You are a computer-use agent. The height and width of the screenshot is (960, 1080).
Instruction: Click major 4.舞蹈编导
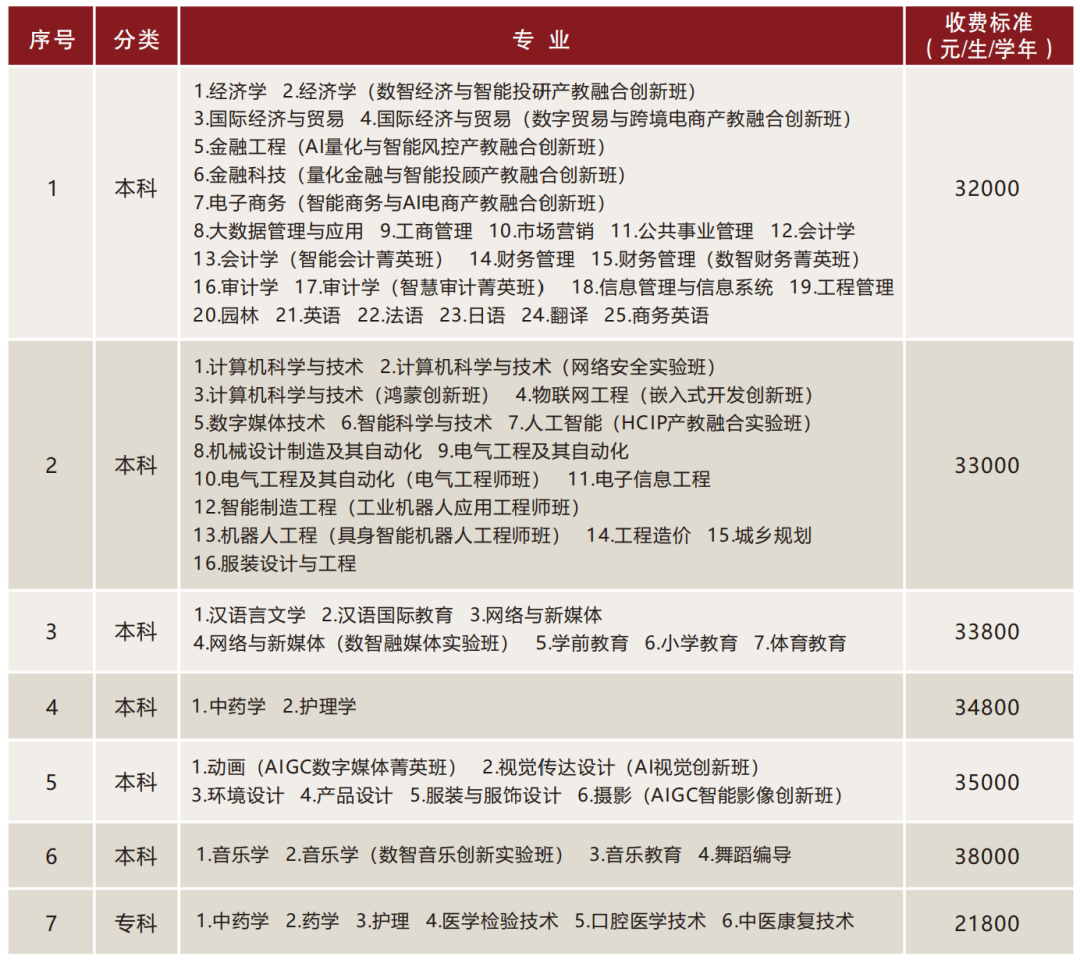pos(745,855)
